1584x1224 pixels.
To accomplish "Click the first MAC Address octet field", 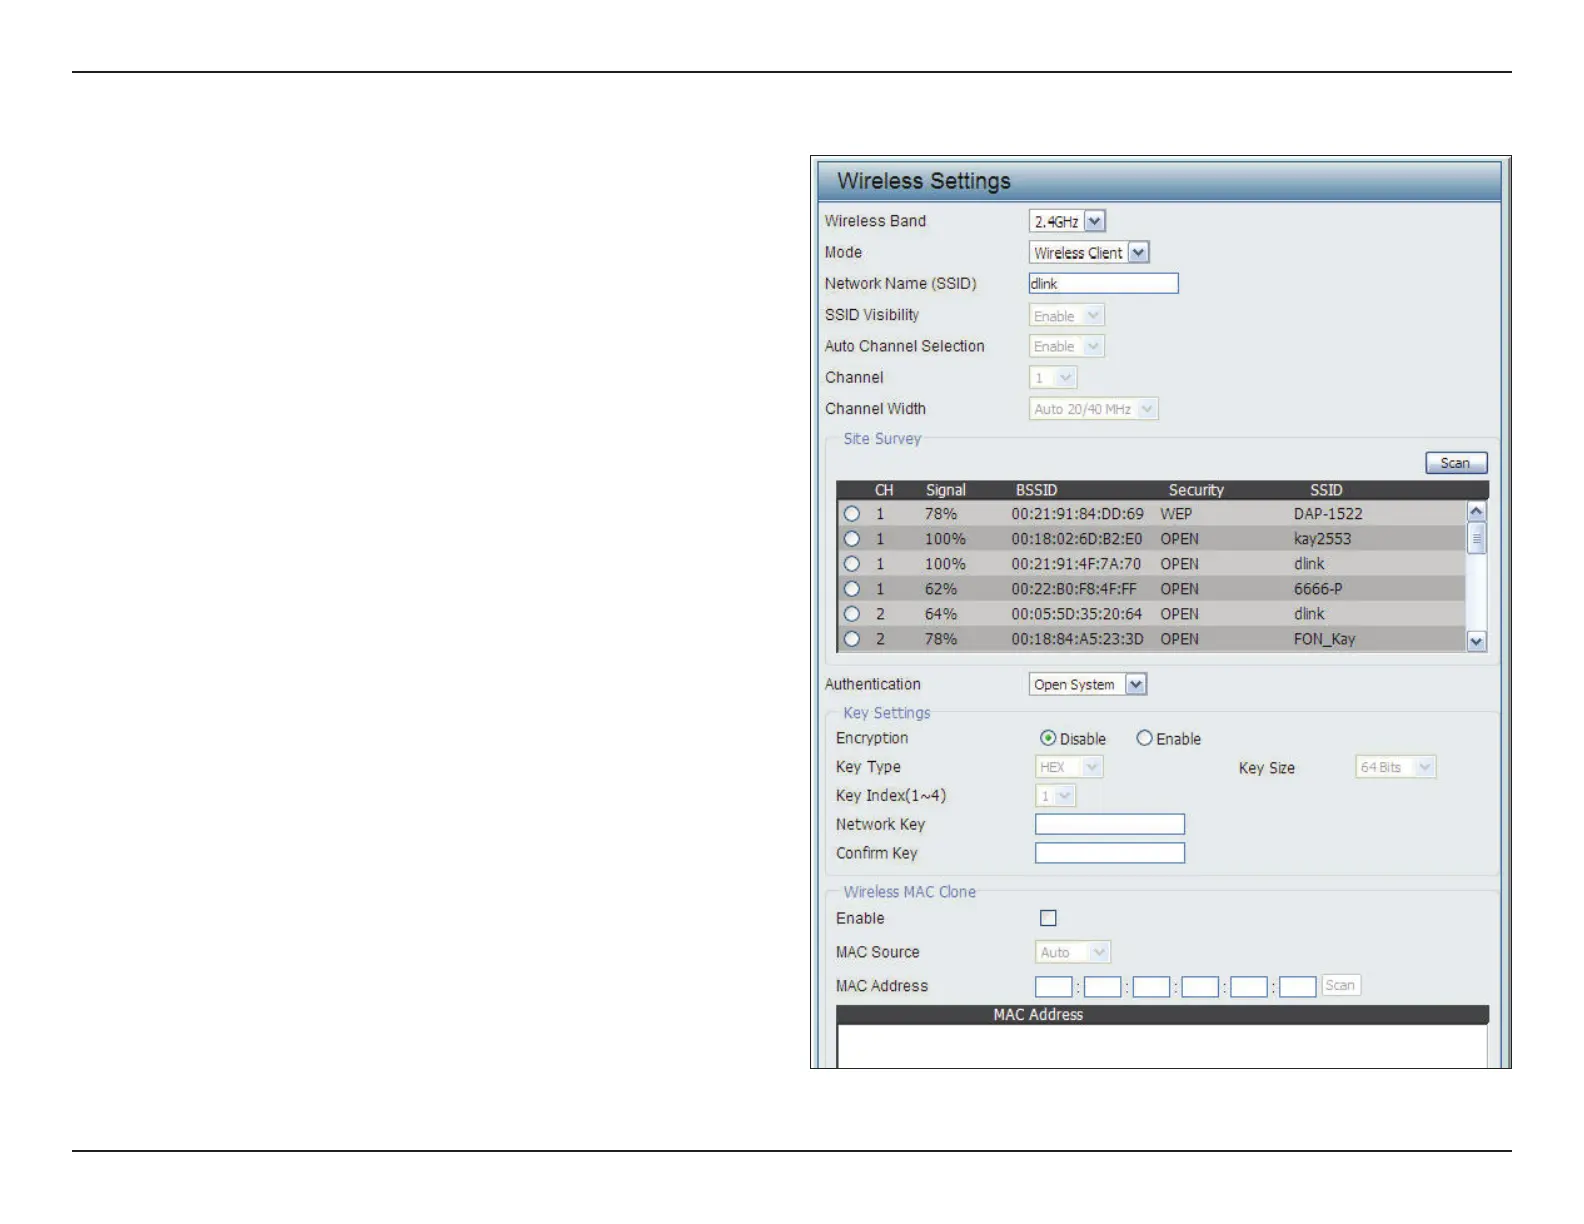I will [1053, 987].
